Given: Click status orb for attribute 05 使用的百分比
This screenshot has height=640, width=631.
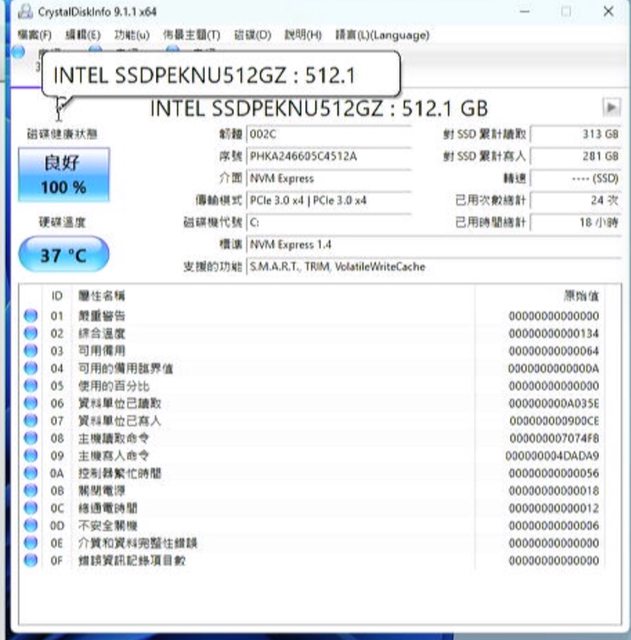Looking at the screenshot, I should 31,386.
